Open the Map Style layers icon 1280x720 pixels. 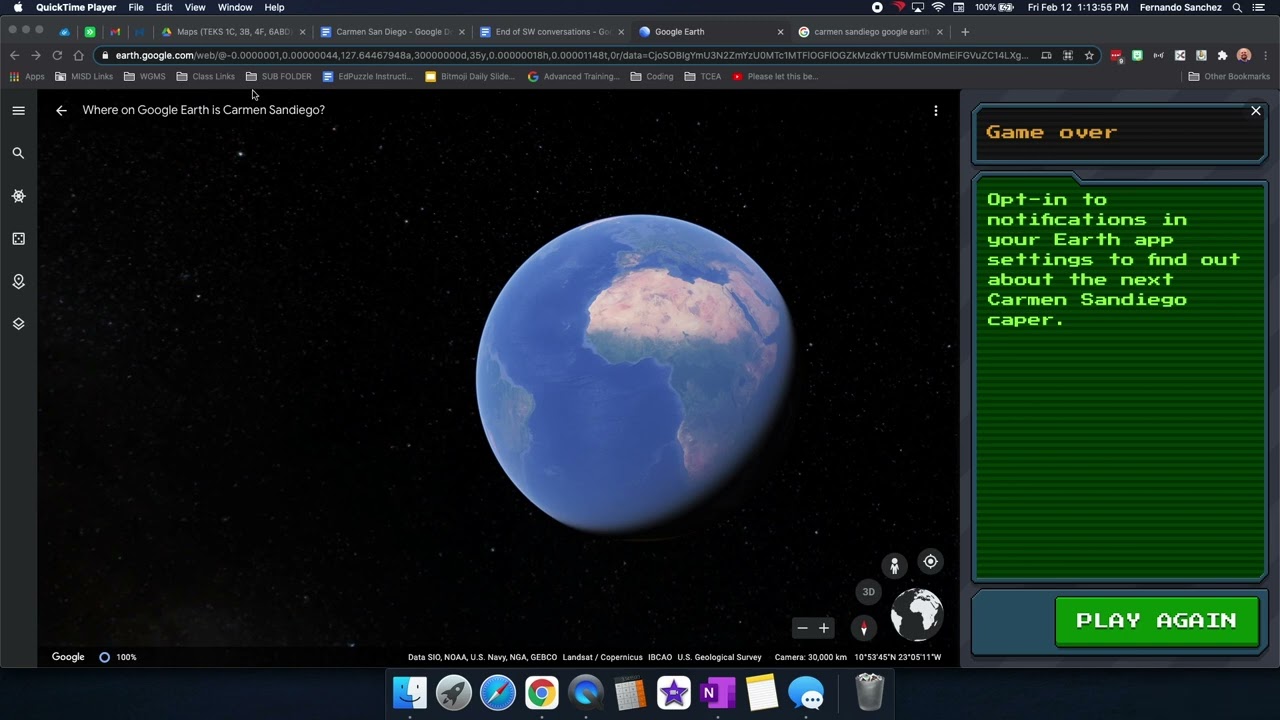pyautogui.click(x=18, y=324)
